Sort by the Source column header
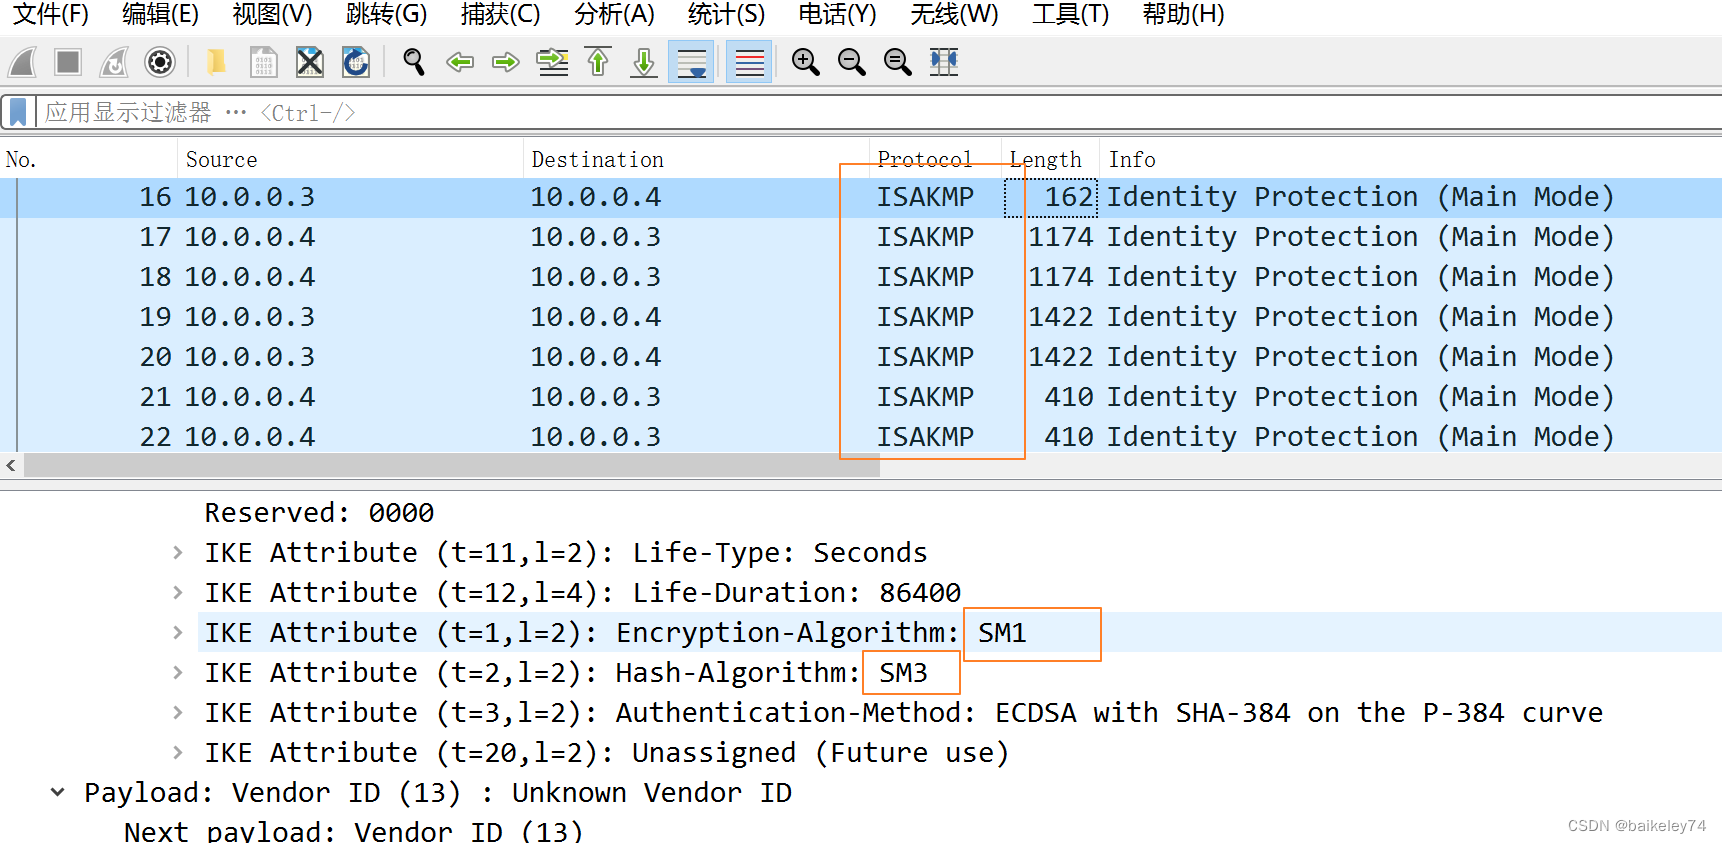Image resolution: width=1722 pixels, height=843 pixels. [351, 159]
